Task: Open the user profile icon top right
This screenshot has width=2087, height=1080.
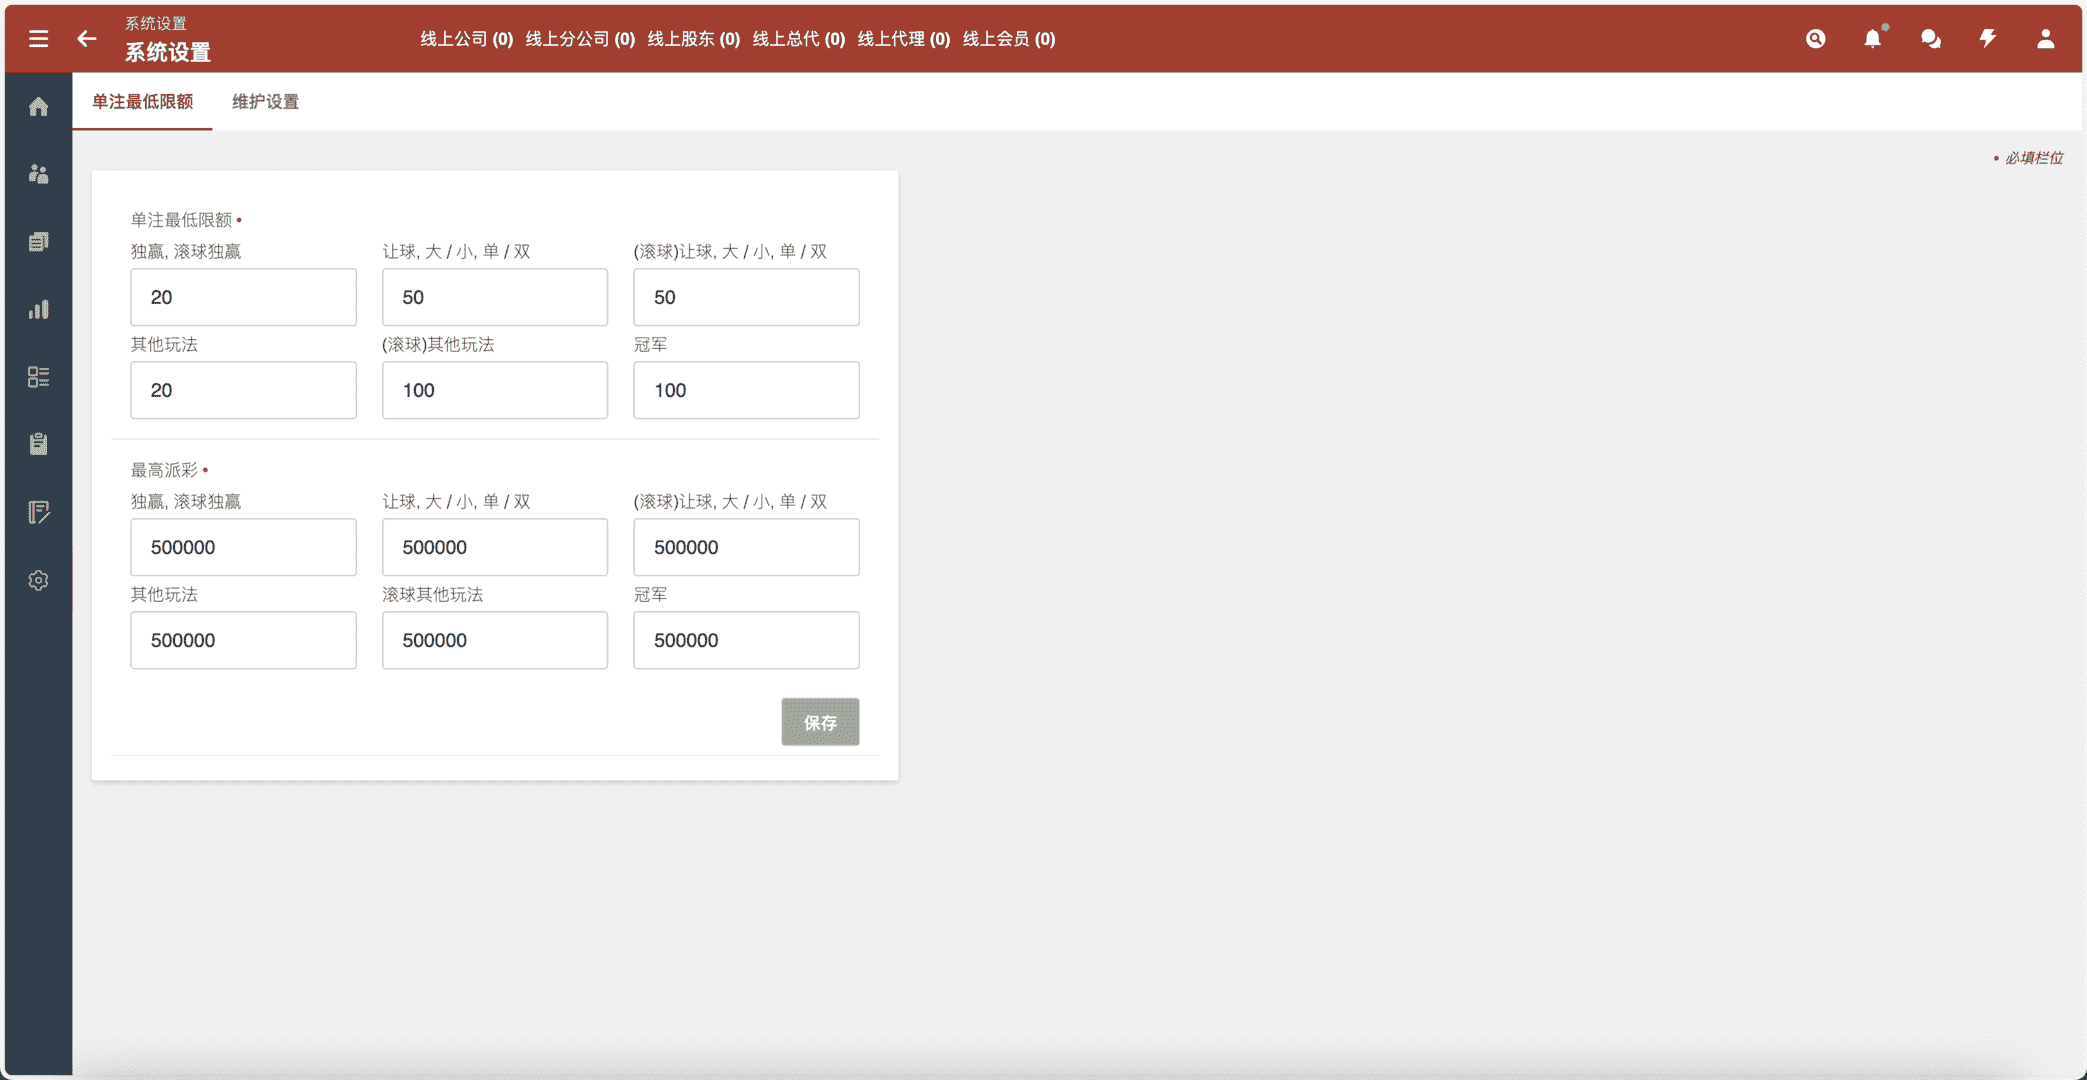Action: point(2045,38)
